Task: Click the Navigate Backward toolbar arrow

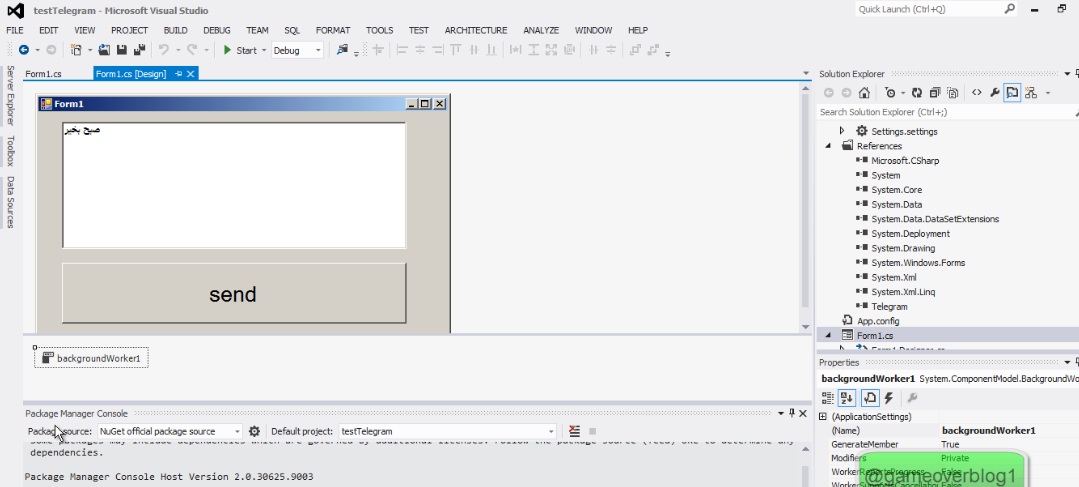Action: point(23,50)
